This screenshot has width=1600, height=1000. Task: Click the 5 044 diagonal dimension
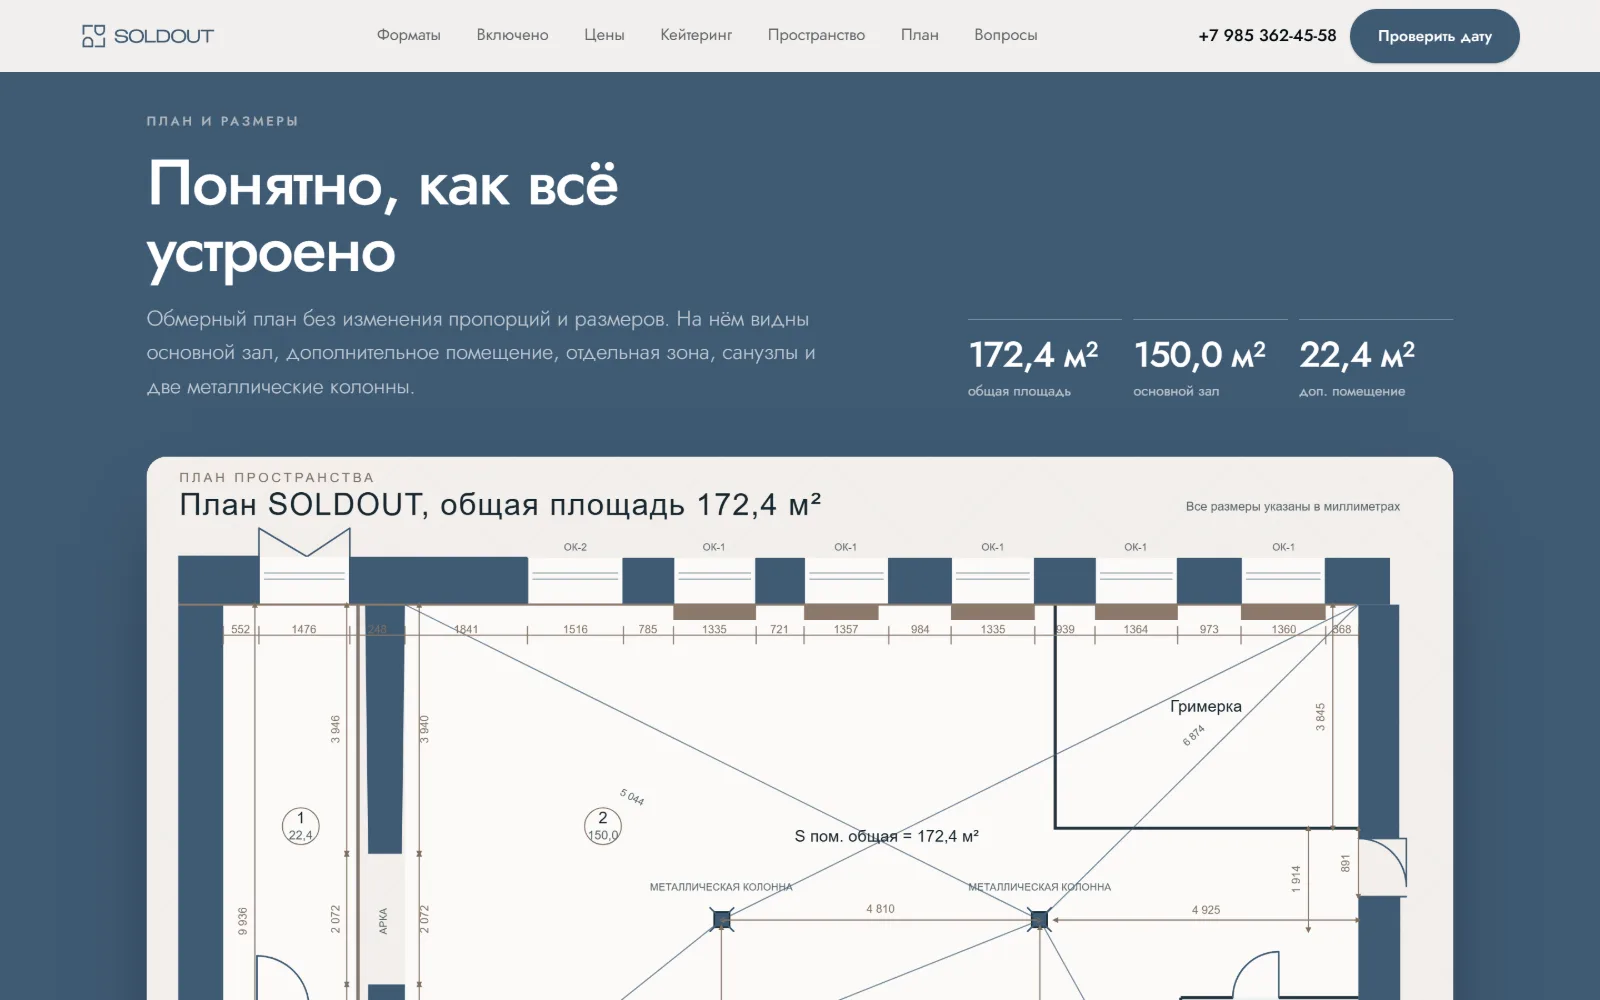[632, 797]
